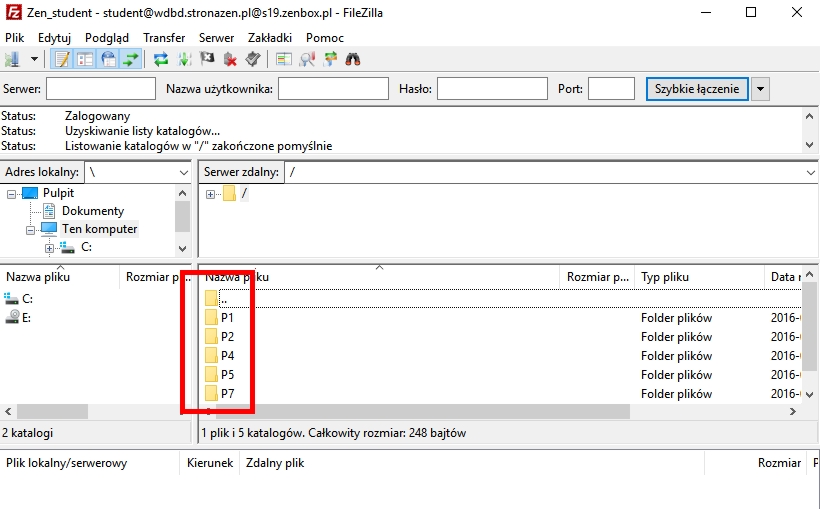Search for files with the binoculars icon
Screen dimensions: 820x509
click(x=353, y=59)
